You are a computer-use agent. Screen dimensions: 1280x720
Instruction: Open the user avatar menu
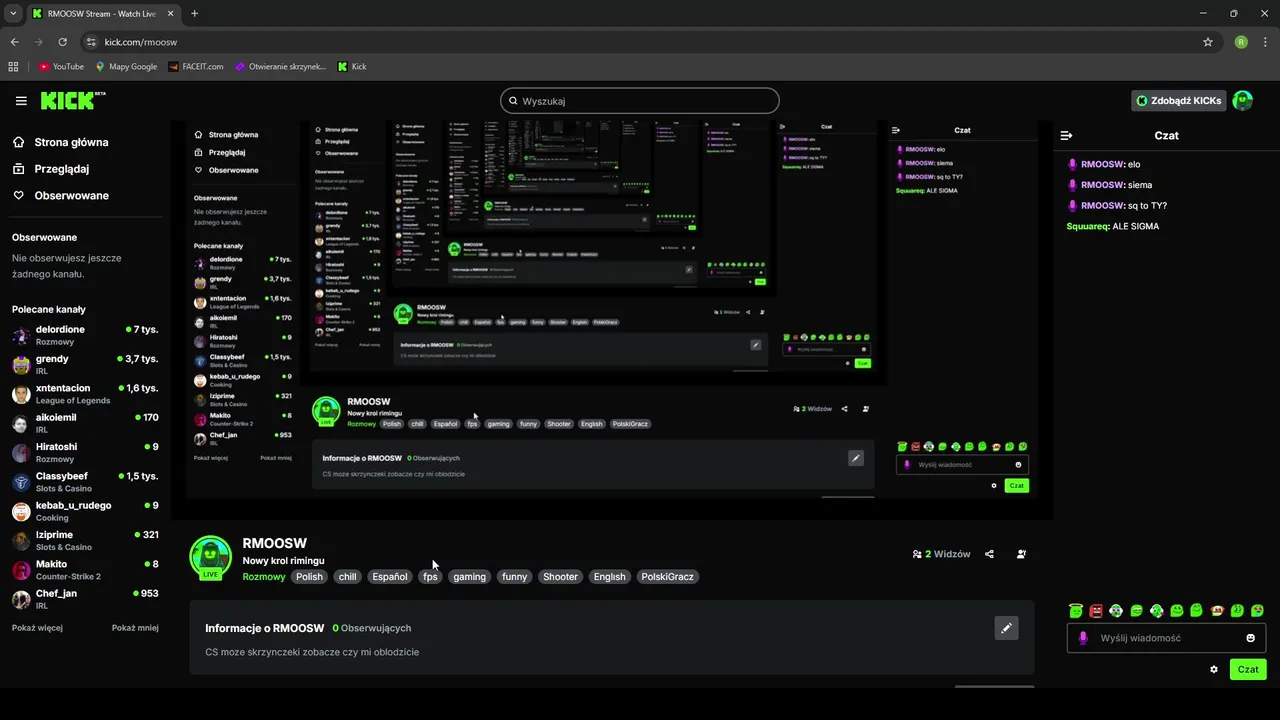click(x=1243, y=101)
